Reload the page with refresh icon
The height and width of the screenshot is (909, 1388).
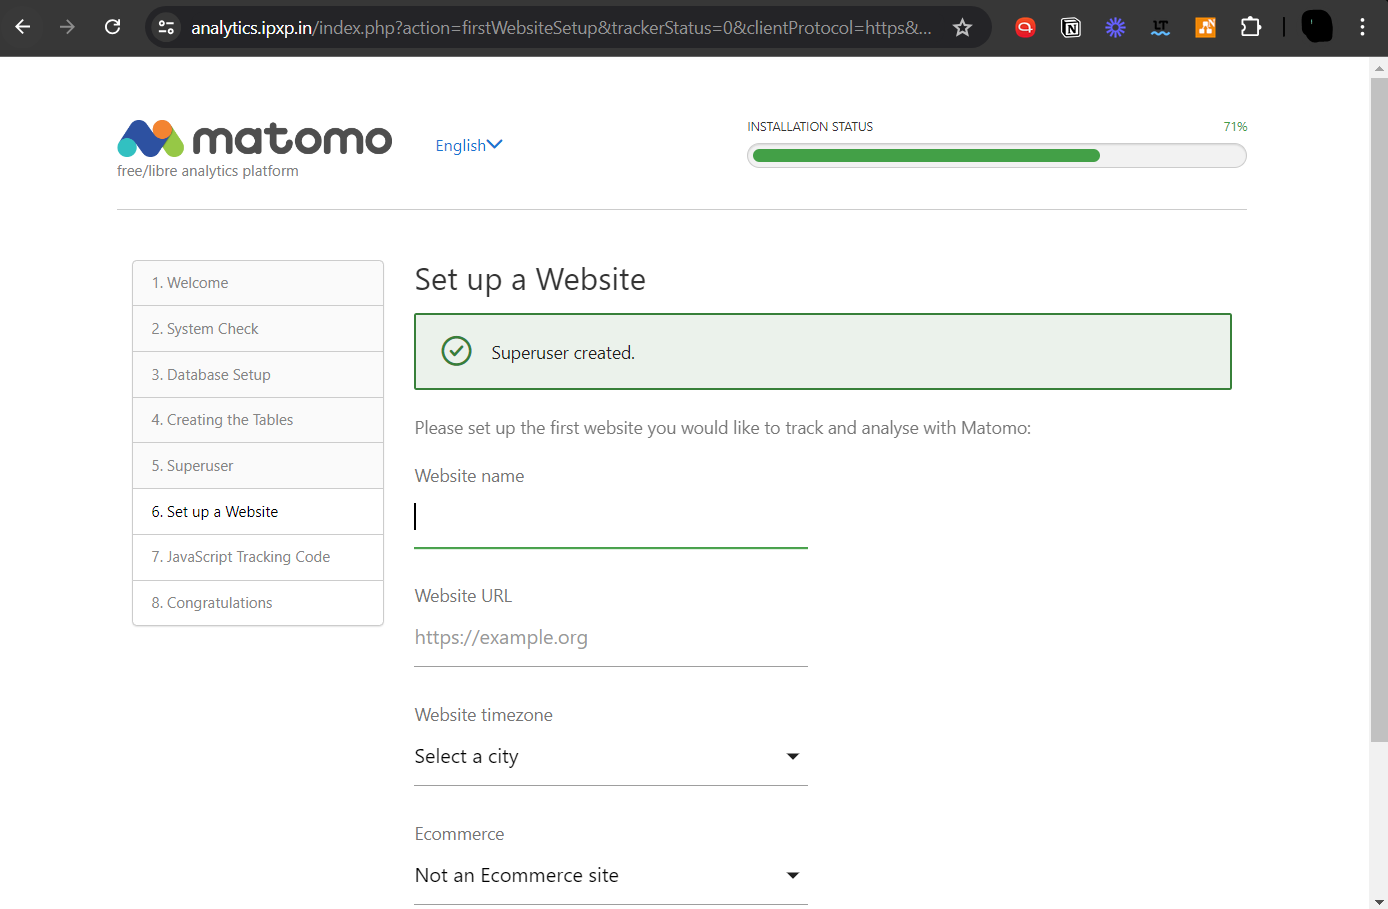pyautogui.click(x=113, y=27)
